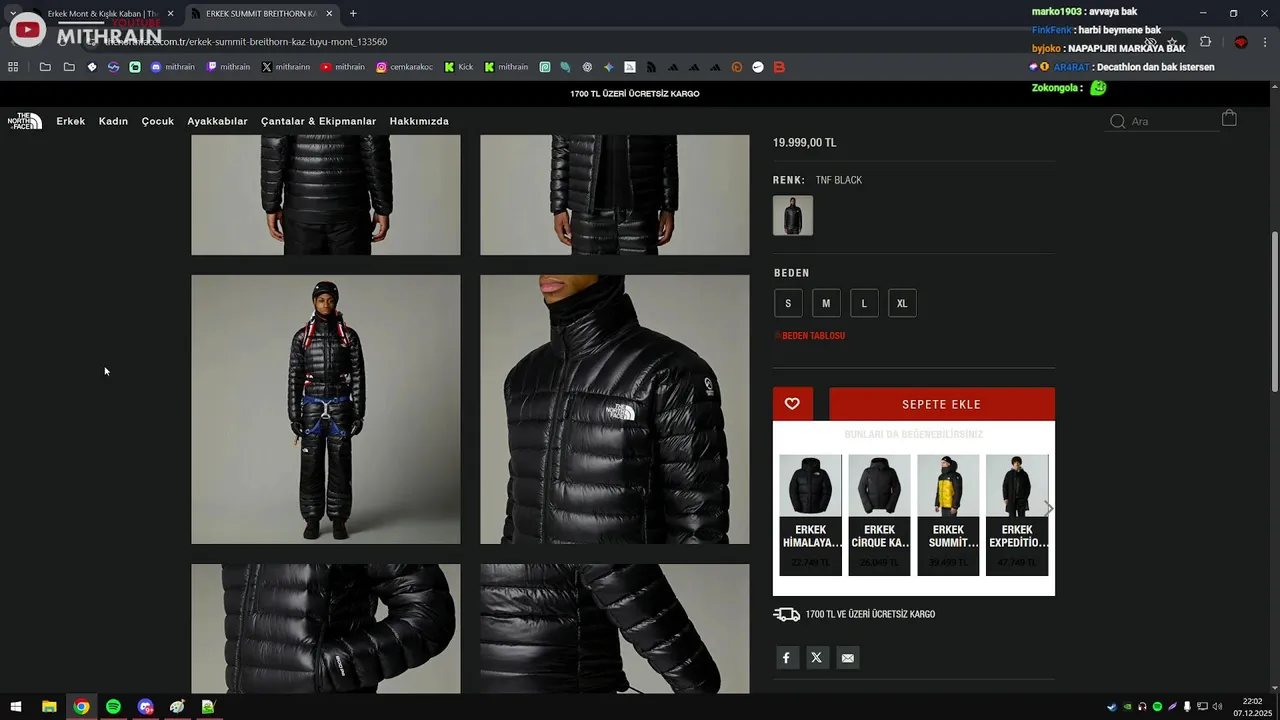Open the YouTube mithrain bookmark
This screenshot has width=1280, height=720.
tap(343, 67)
